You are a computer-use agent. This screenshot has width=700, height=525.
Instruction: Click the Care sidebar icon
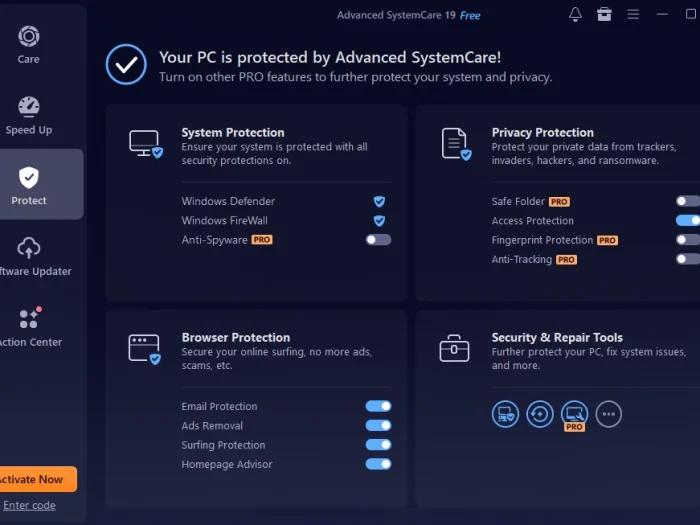(29, 44)
